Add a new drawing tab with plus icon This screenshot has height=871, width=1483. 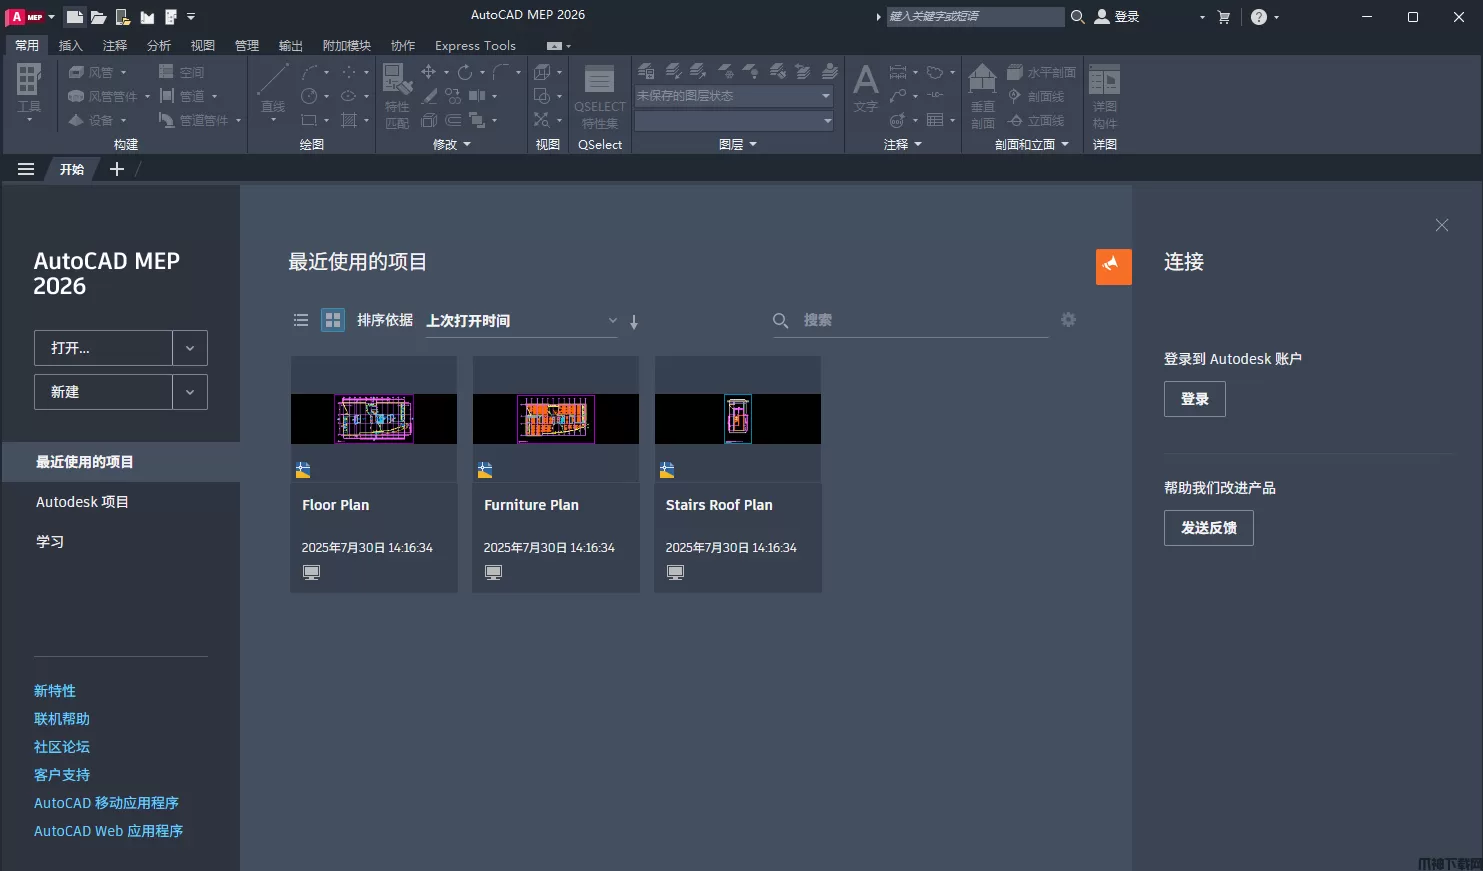click(x=117, y=169)
